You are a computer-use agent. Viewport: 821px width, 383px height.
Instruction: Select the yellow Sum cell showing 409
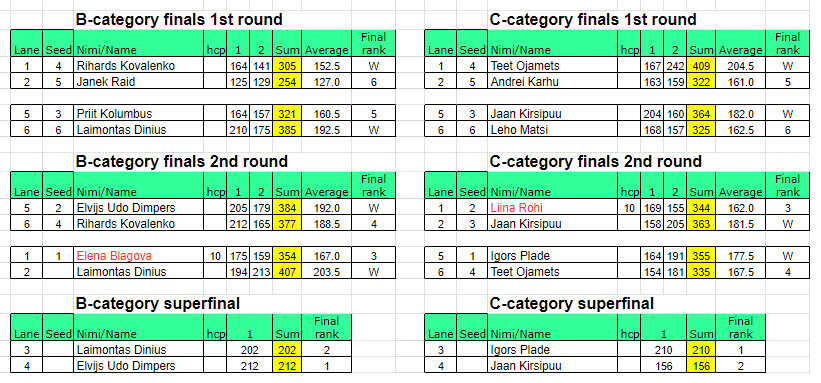click(701, 65)
